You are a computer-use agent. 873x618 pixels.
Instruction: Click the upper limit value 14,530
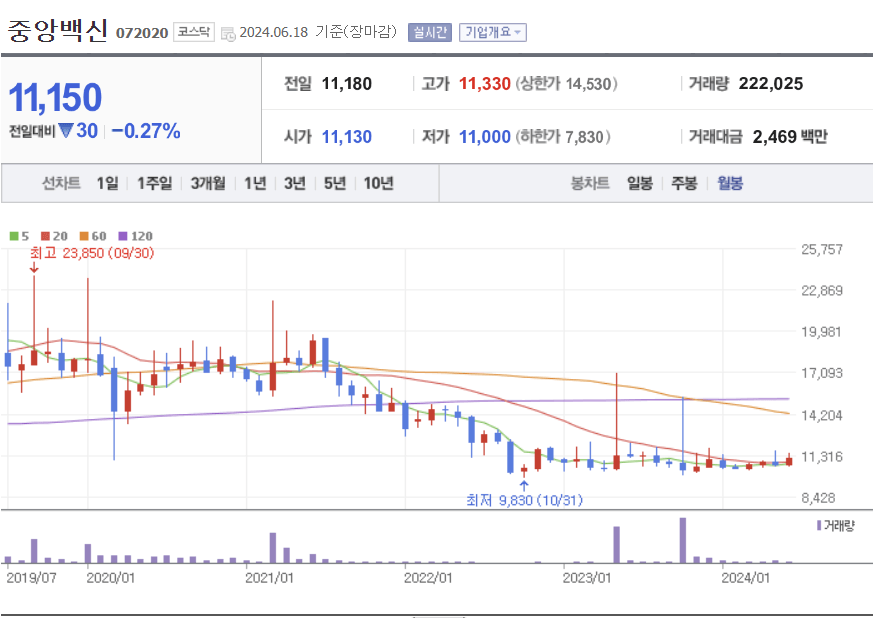pyautogui.click(x=588, y=84)
